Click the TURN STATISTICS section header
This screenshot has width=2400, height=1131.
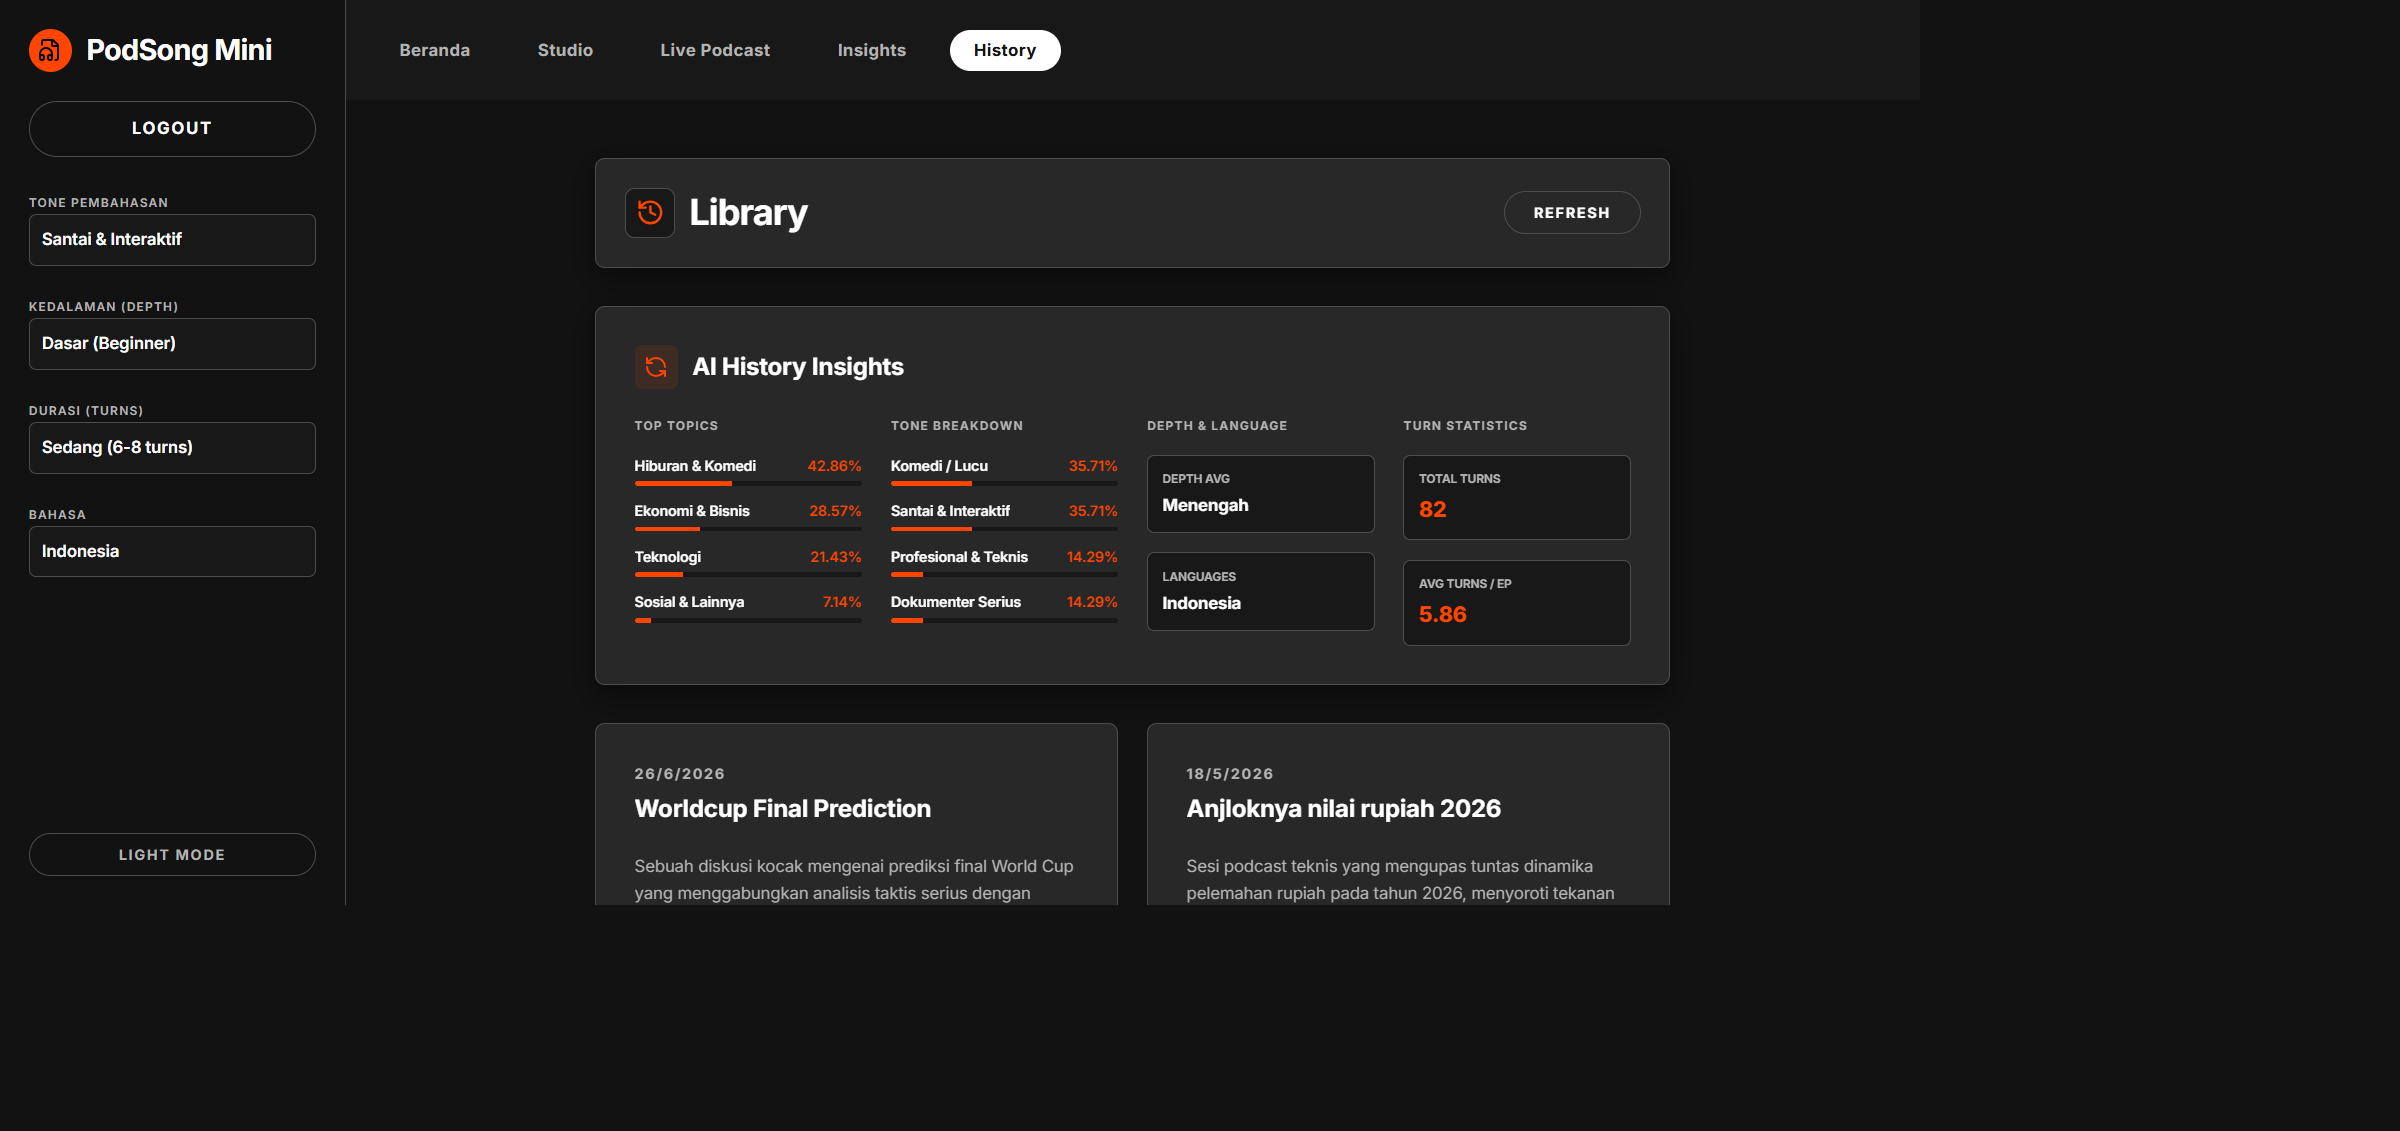[x=1465, y=426]
